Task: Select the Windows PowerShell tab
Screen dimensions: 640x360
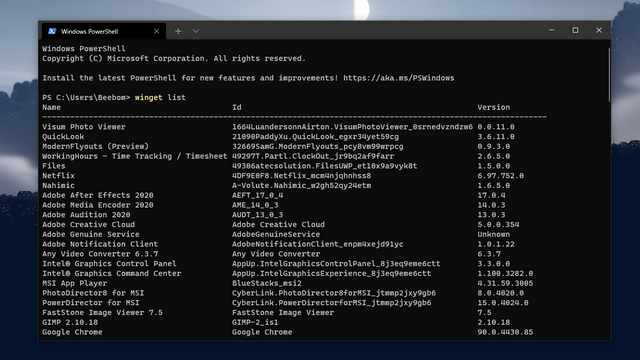Action: tap(104, 31)
